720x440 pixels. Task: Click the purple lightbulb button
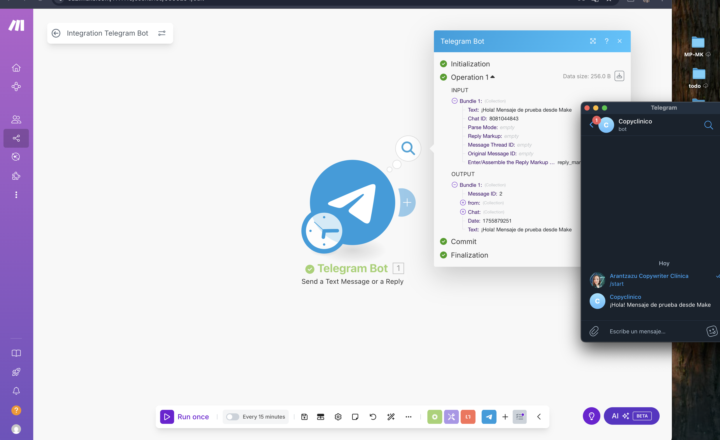tap(591, 416)
